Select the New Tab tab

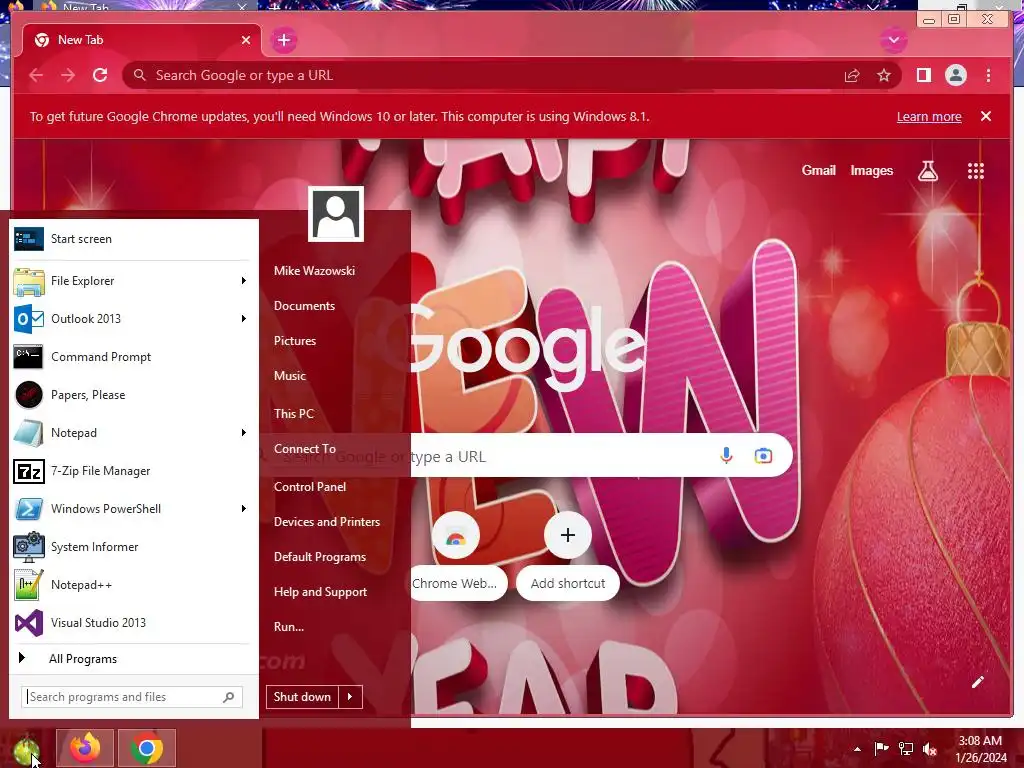tap(142, 40)
